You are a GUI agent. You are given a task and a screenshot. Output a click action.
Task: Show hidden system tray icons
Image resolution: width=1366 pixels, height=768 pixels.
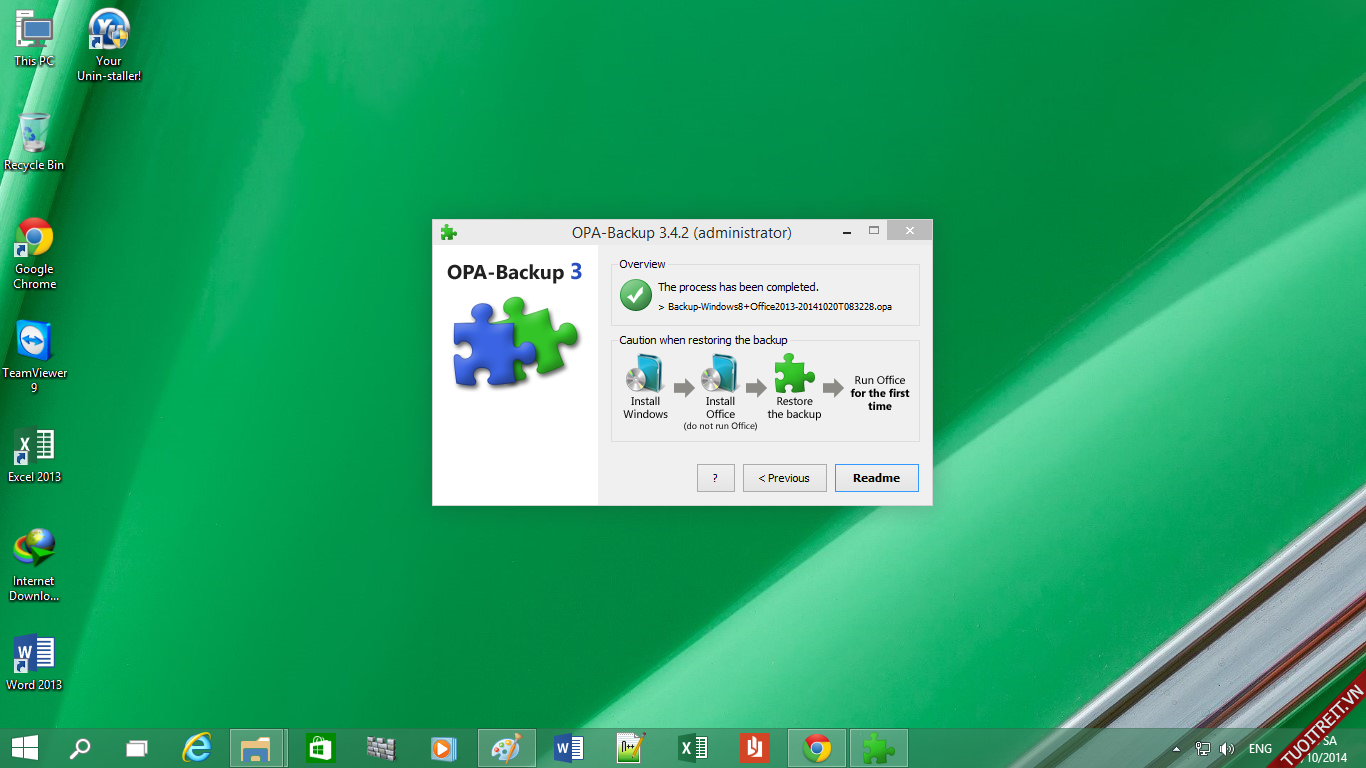(x=1176, y=748)
